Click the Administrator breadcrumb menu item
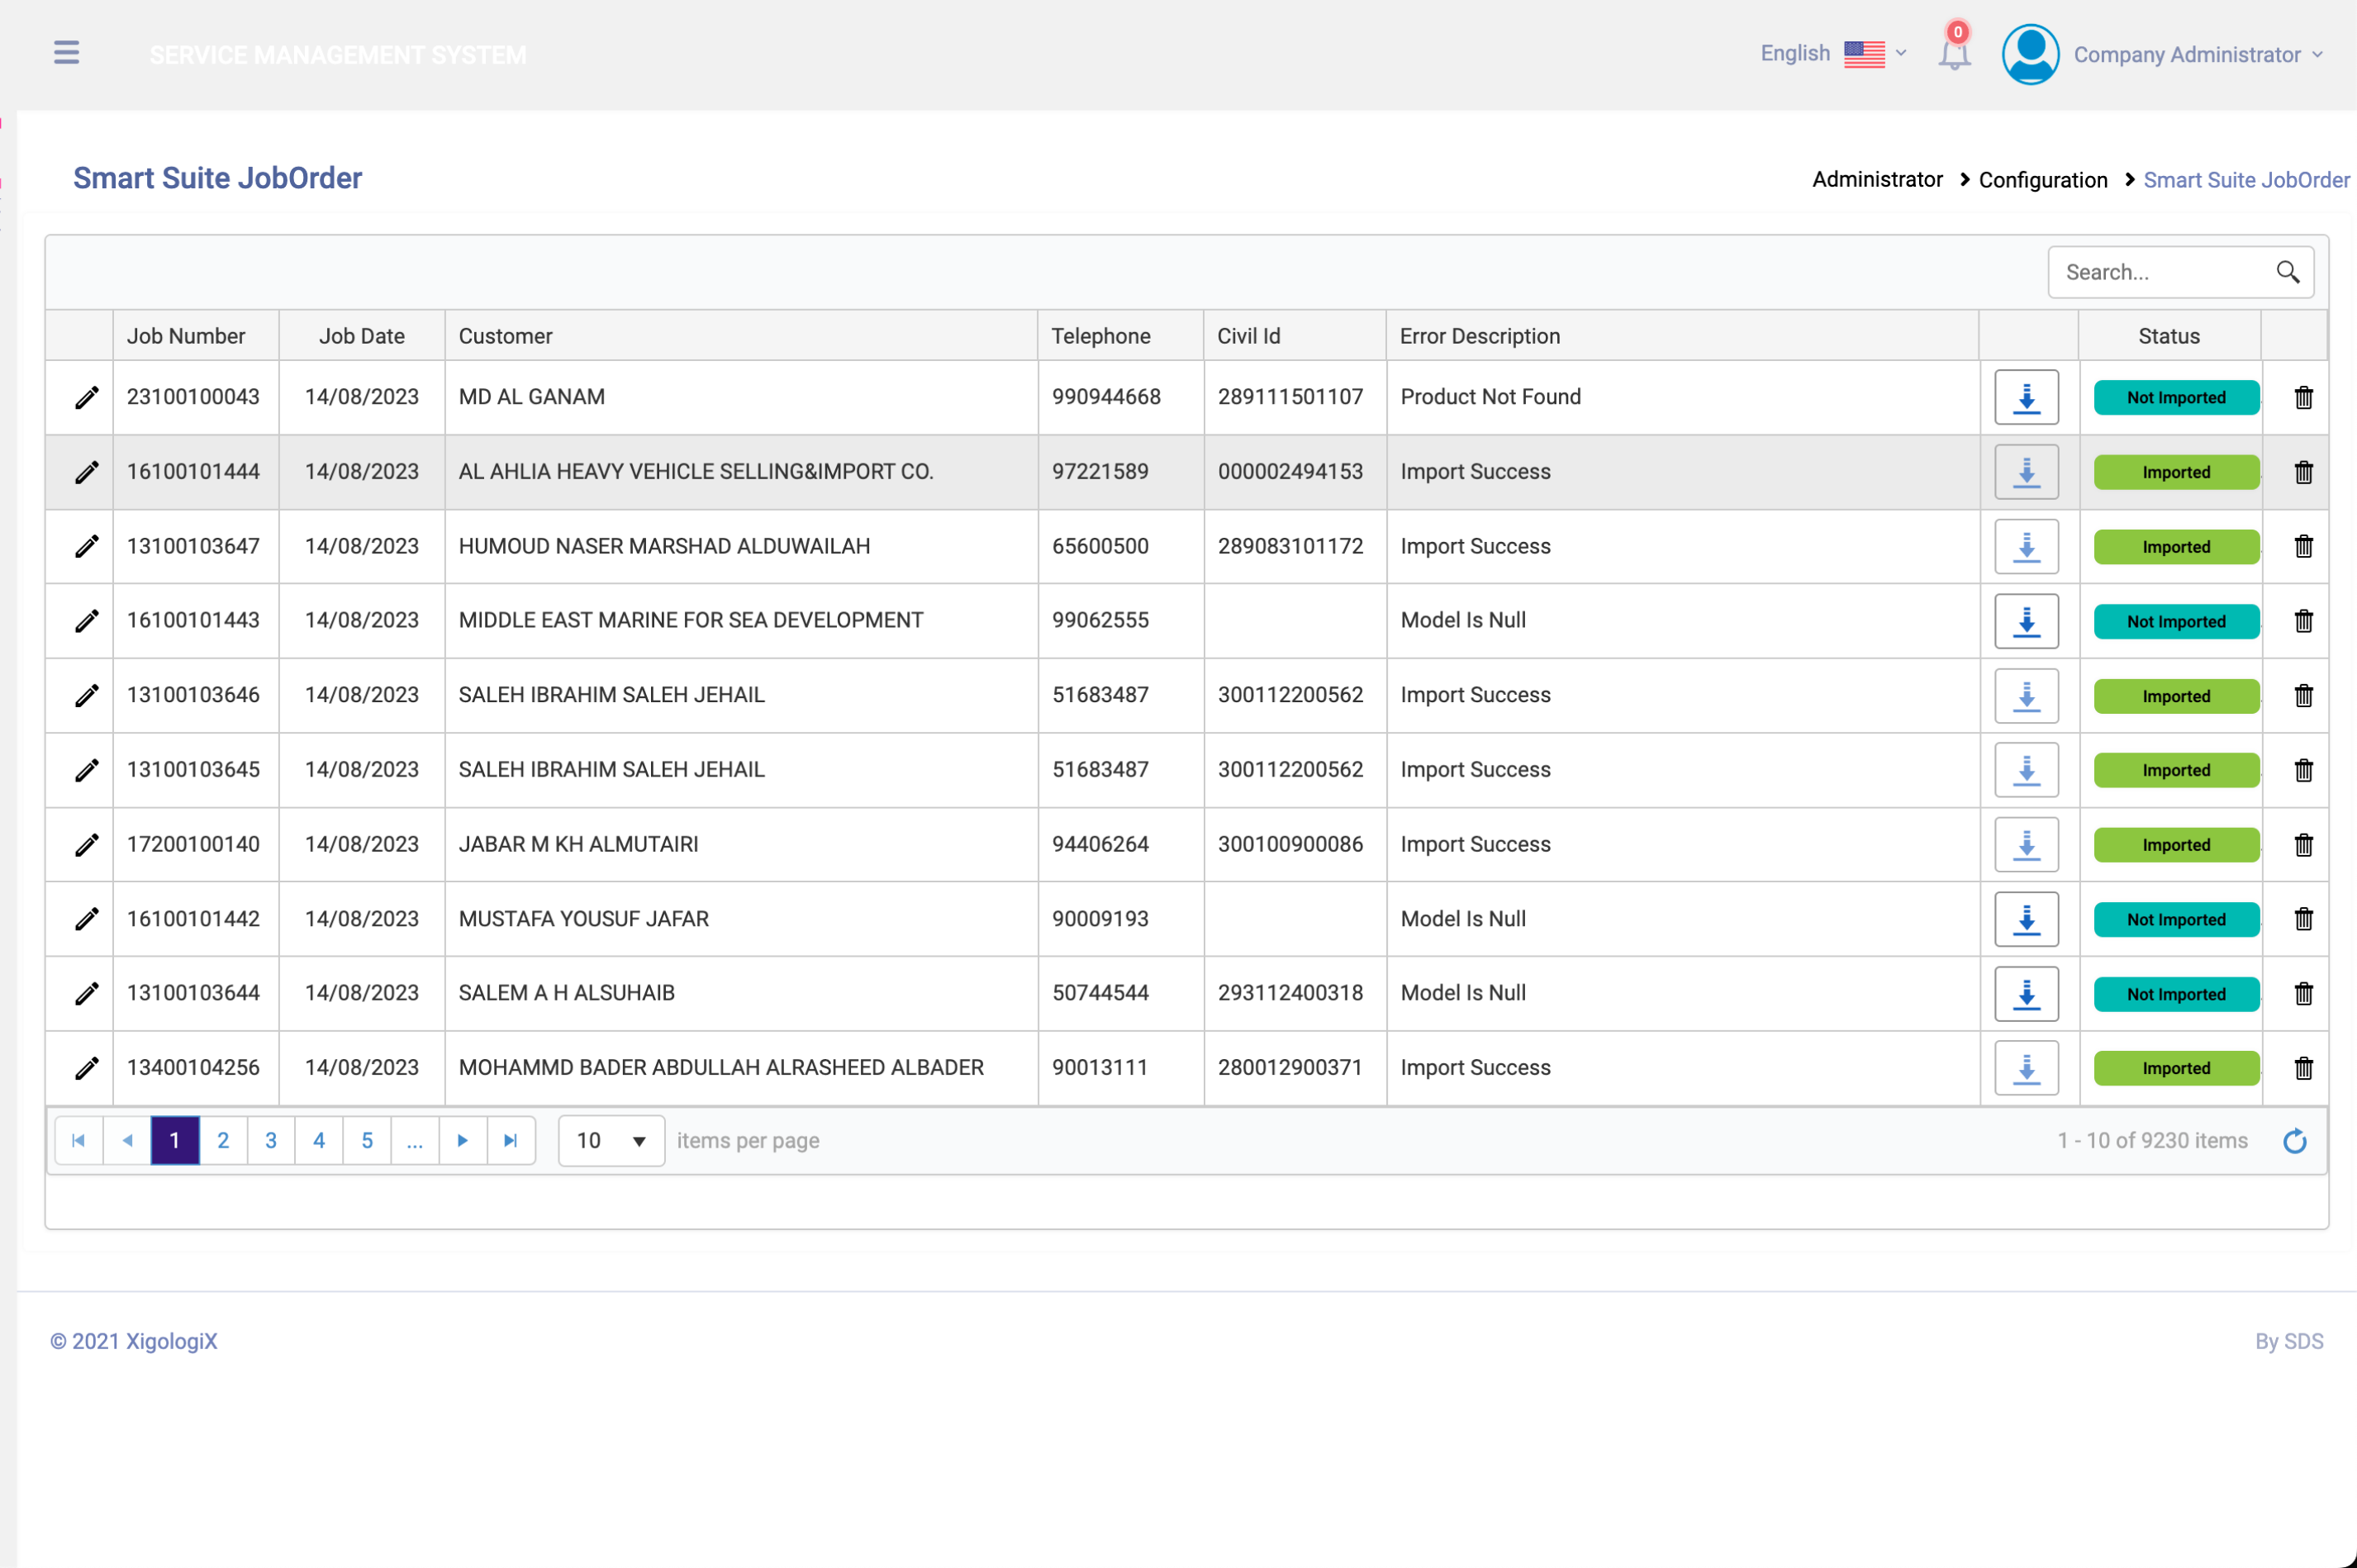The width and height of the screenshot is (2357, 1568). (1878, 180)
